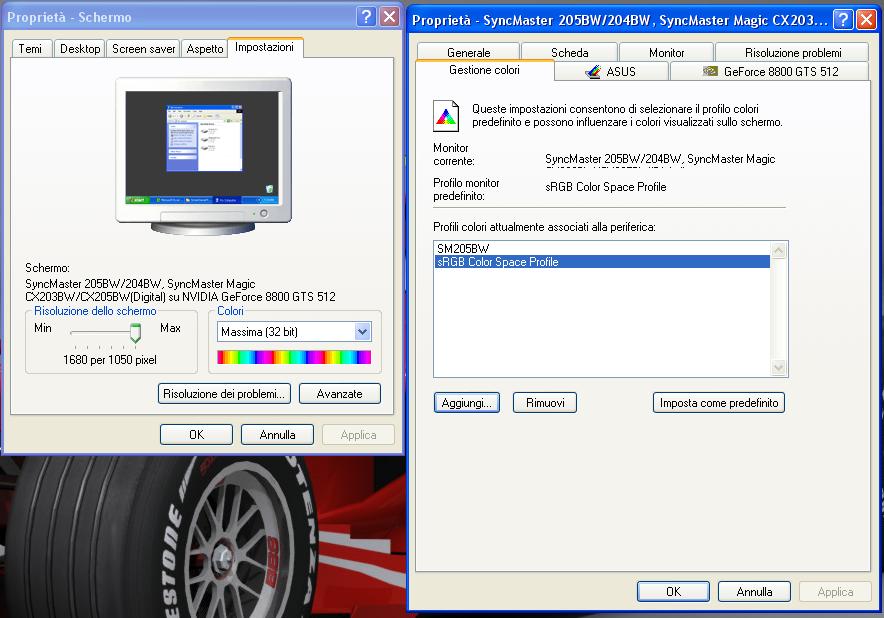Image resolution: width=884 pixels, height=618 pixels.
Task: Click the help icon in Proprietà - Schermo window
Action: [366, 17]
